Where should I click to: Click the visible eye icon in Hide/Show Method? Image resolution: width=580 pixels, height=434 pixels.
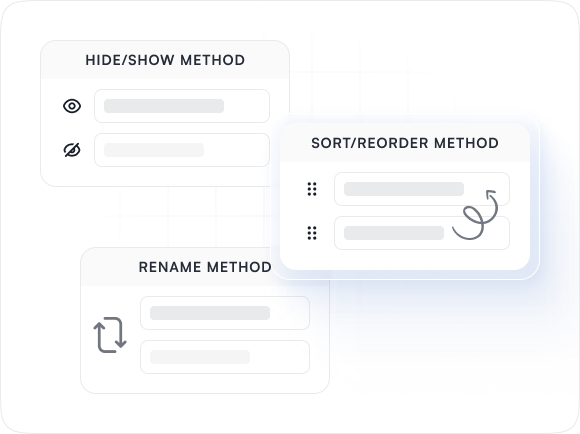pos(72,106)
